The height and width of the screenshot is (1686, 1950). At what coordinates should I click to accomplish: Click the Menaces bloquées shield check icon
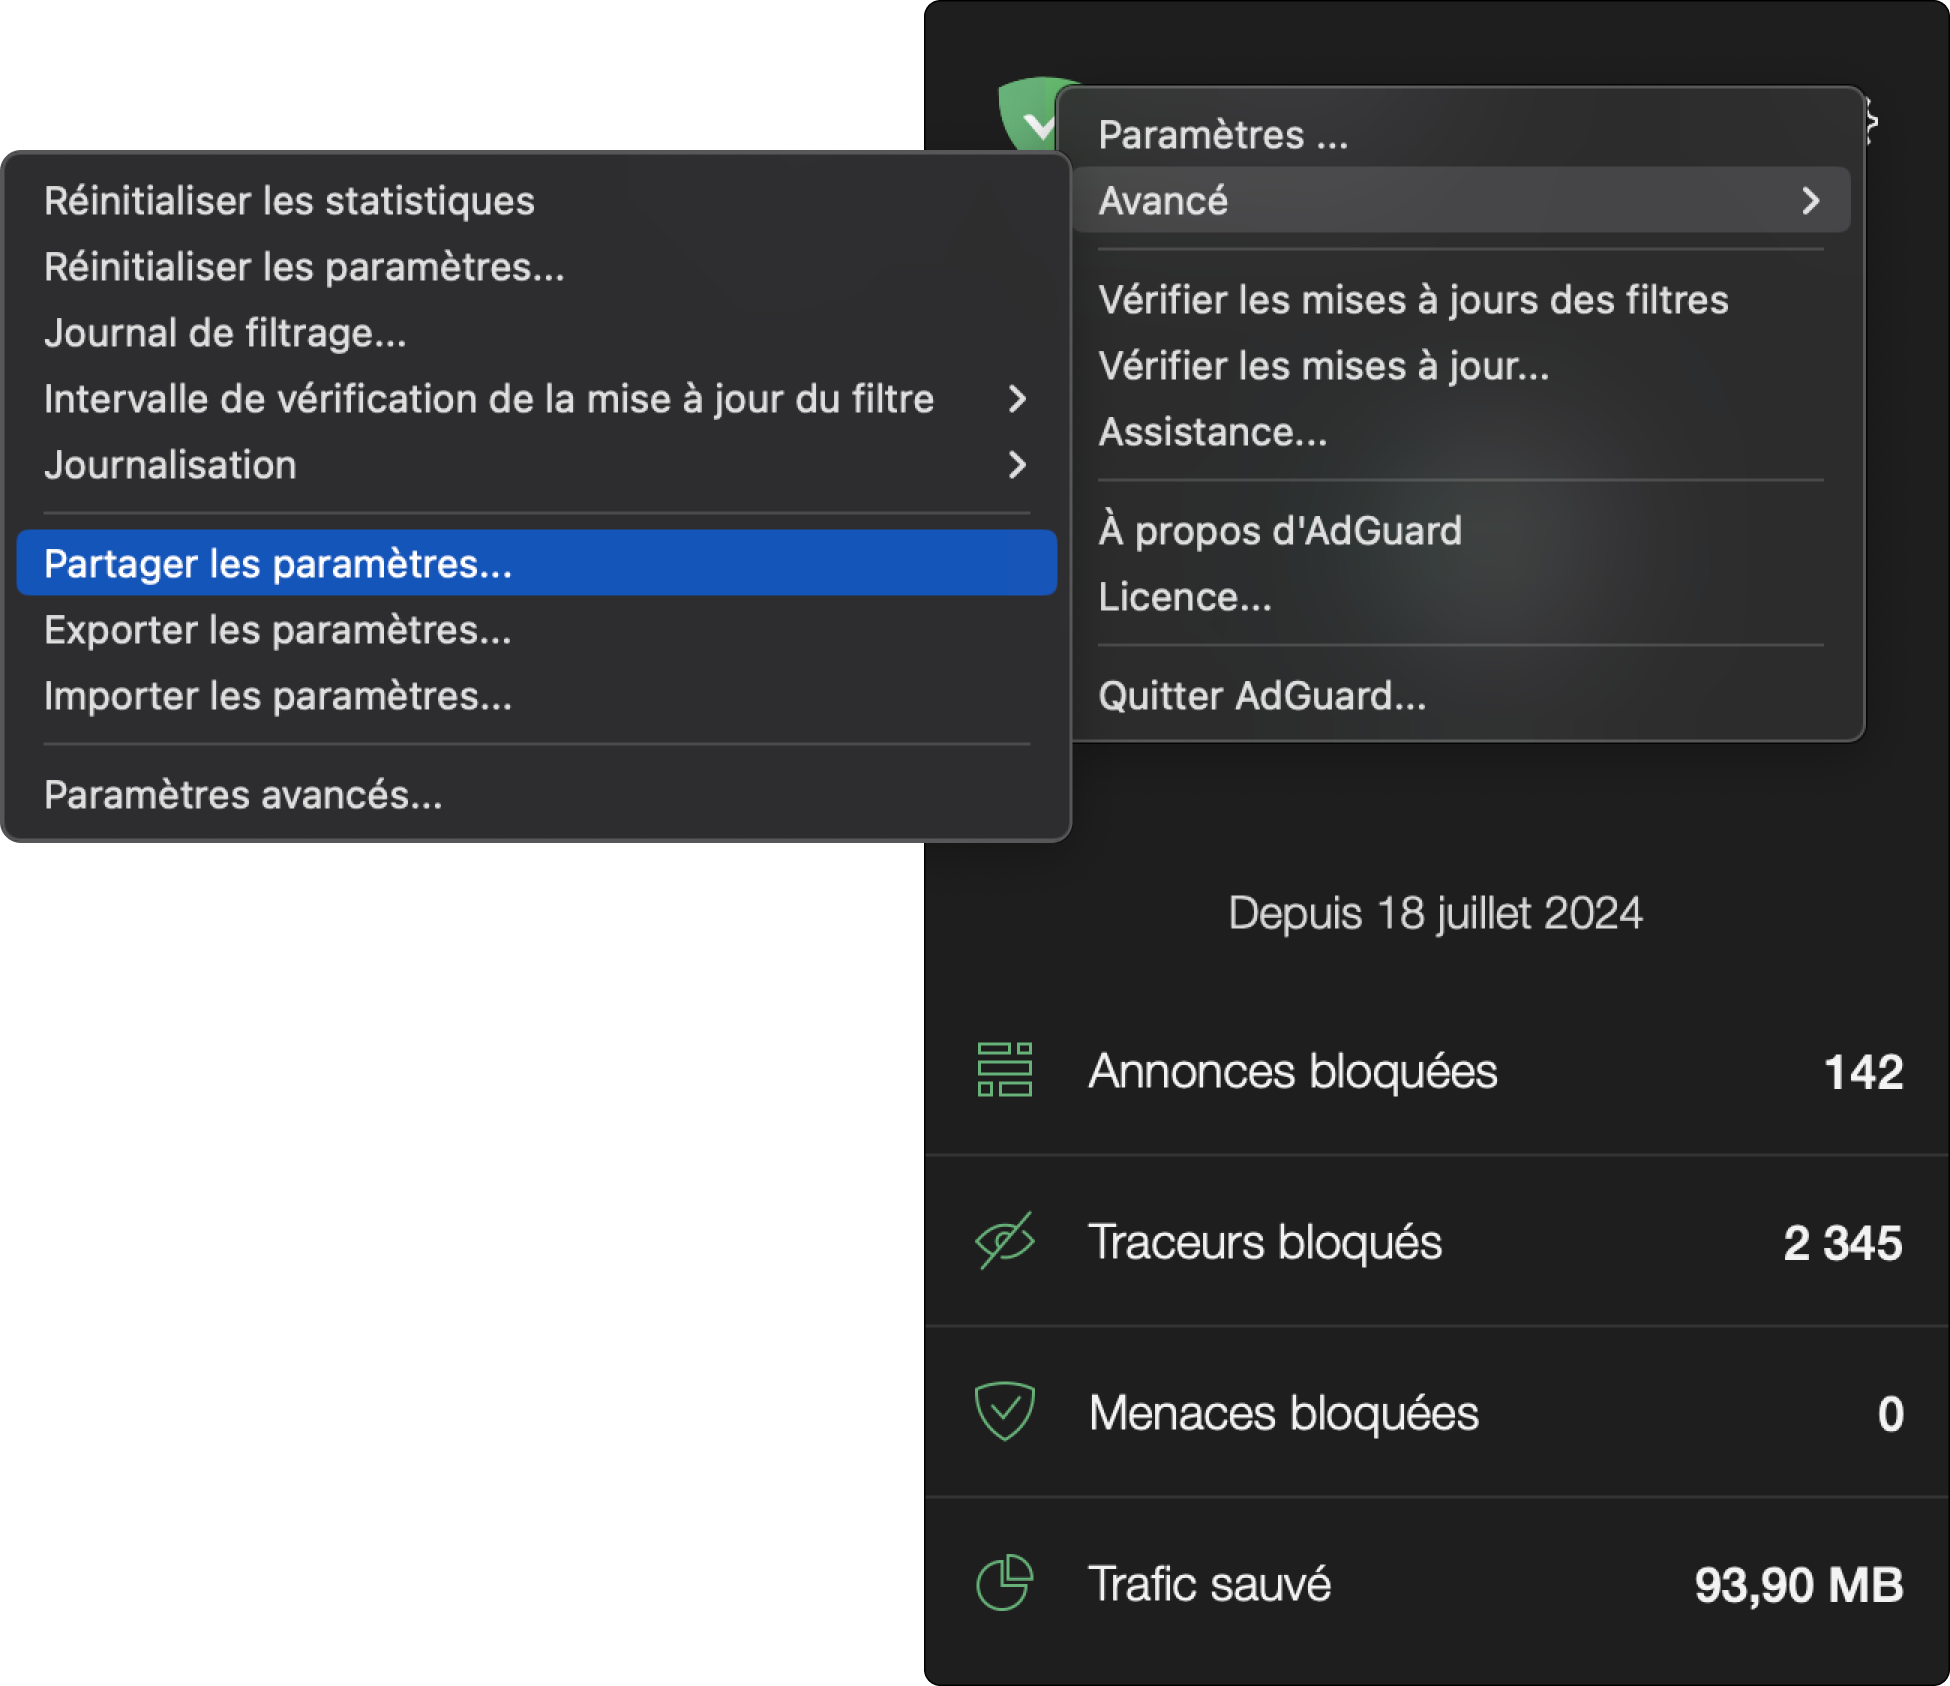pos(1004,1411)
